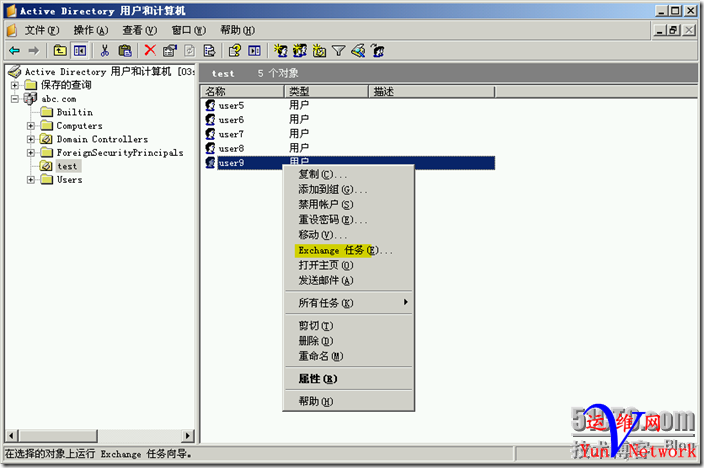Choose 发送邮件(A) in context menu
This screenshot has height=468, width=704.
click(x=348, y=280)
